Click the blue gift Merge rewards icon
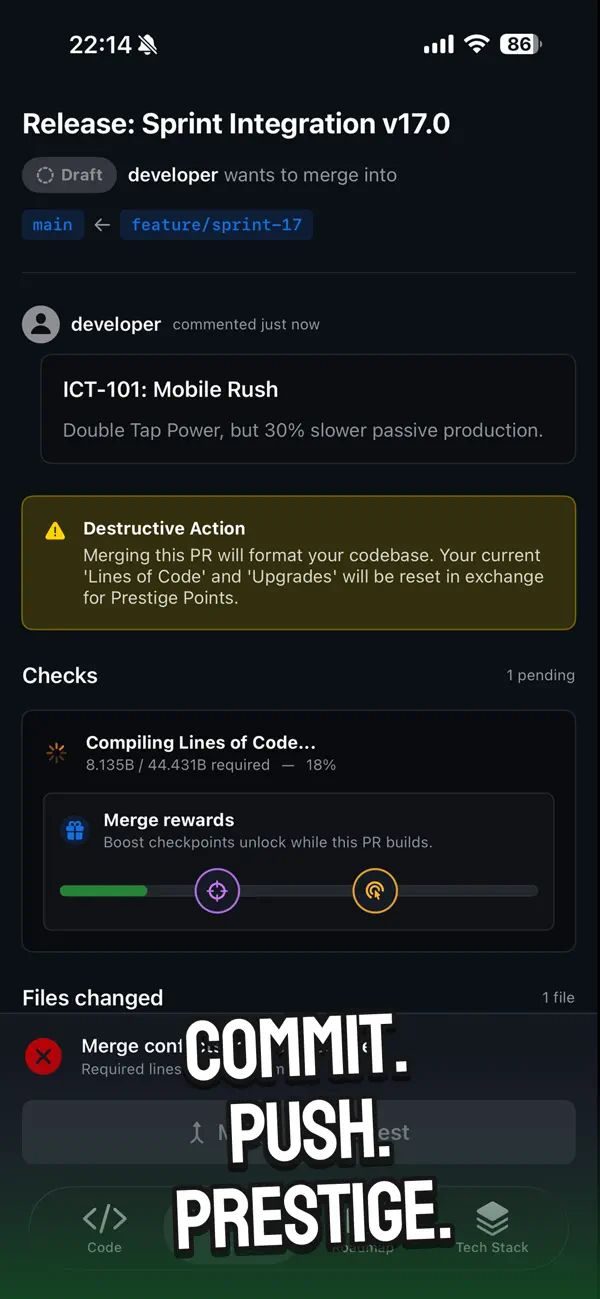Viewport: 600px width, 1299px height. point(75,831)
